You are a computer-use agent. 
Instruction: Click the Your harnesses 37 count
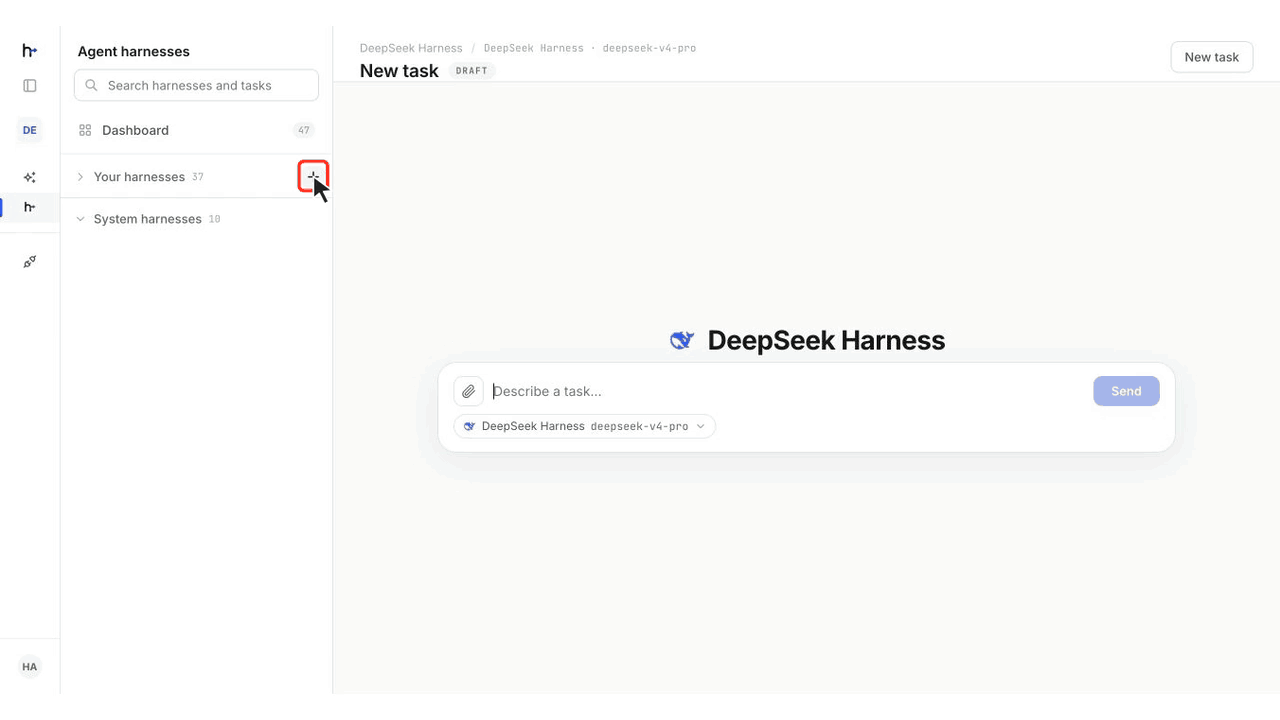point(198,177)
